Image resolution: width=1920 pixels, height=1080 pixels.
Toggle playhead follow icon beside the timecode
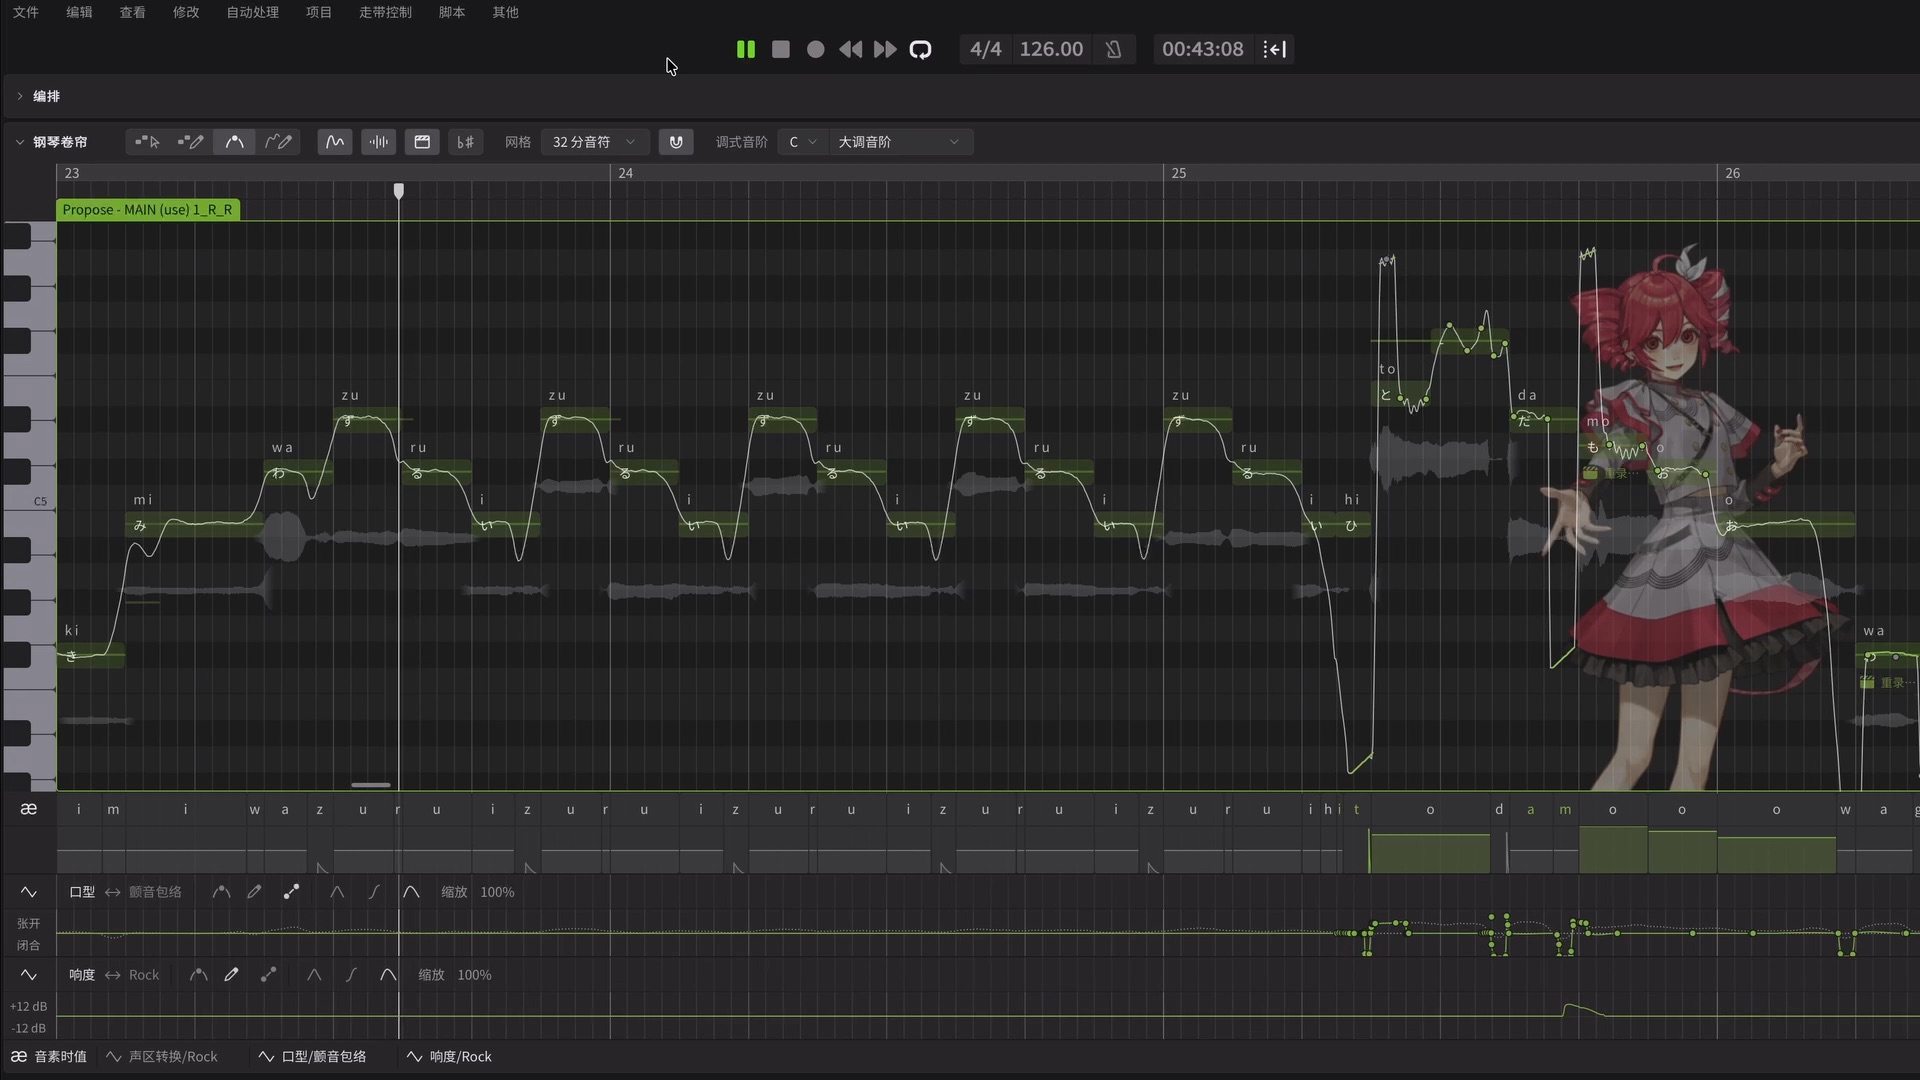pos(1275,49)
